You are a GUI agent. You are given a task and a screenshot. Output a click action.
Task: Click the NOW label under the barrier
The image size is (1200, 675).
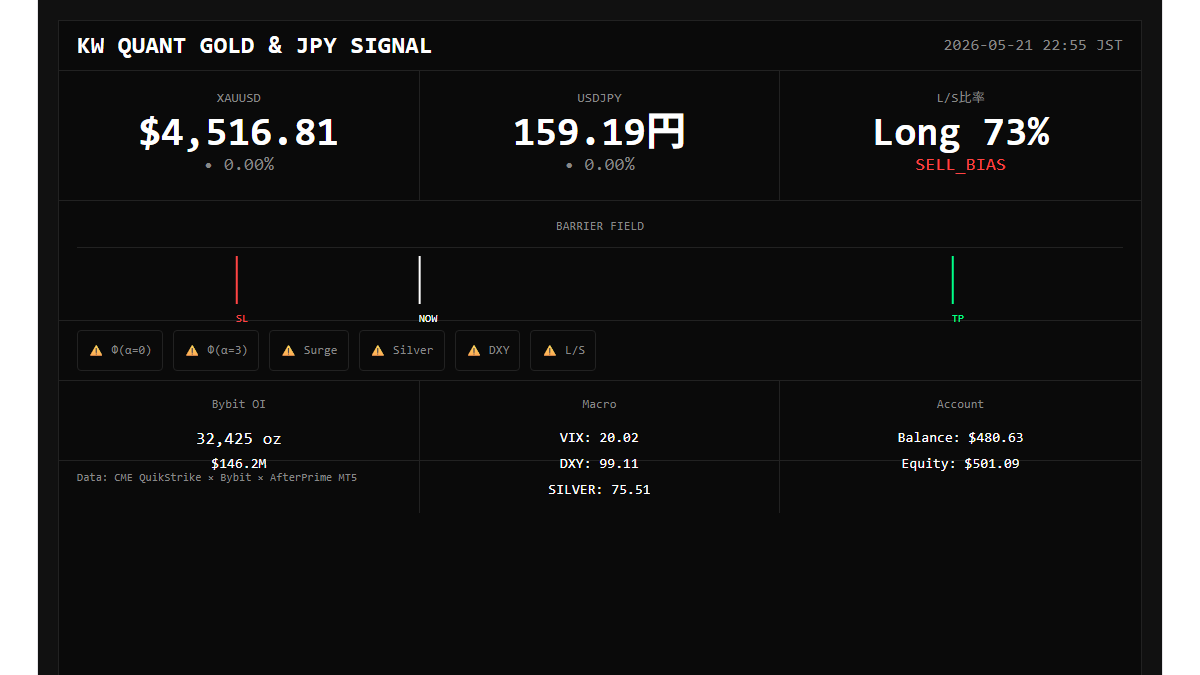[x=428, y=319]
